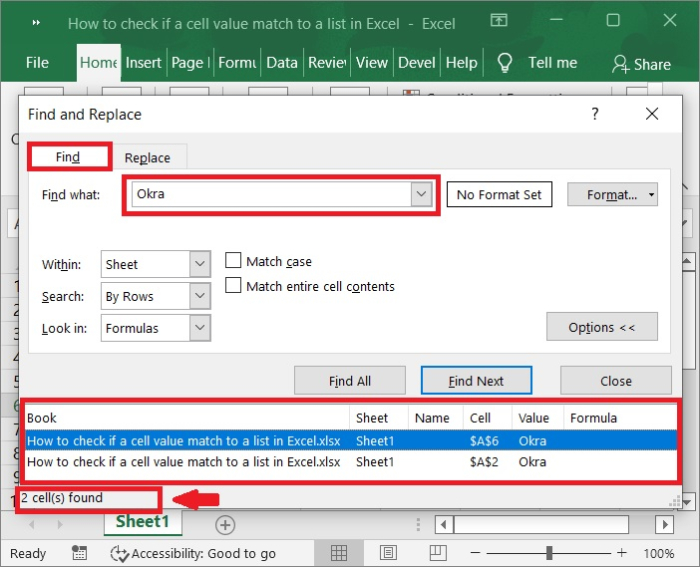Sort results by Cell column header
This screenshot has height=567, width=700.
coord(488,418)
